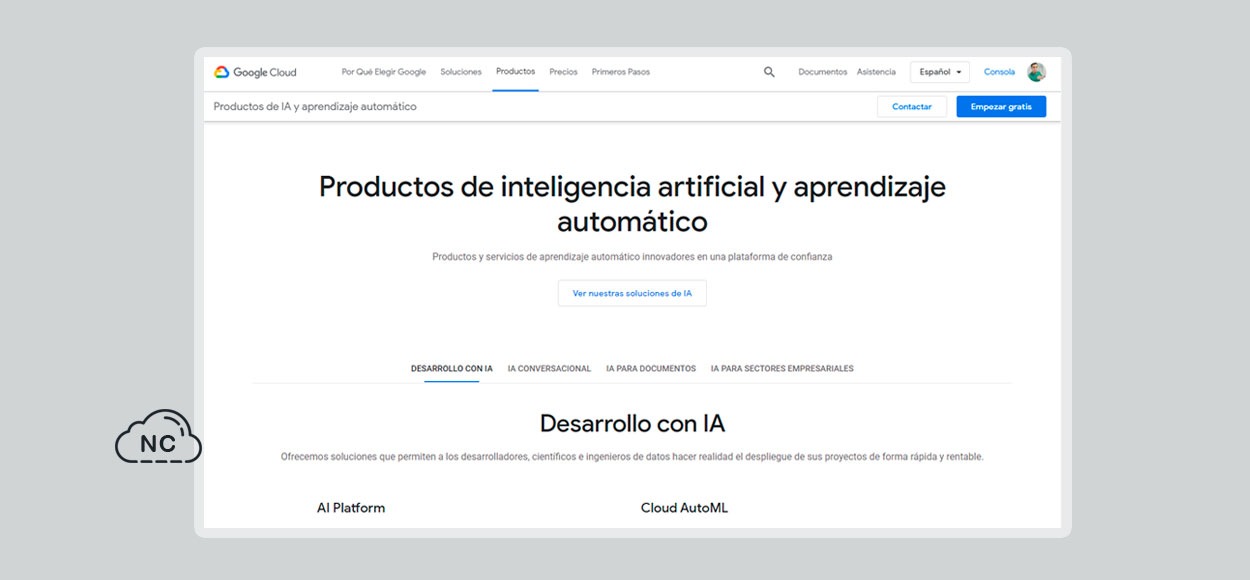Switch to the IA para Documentos tab
This screenshot has height=580, width=1250.
click(651, 369)
